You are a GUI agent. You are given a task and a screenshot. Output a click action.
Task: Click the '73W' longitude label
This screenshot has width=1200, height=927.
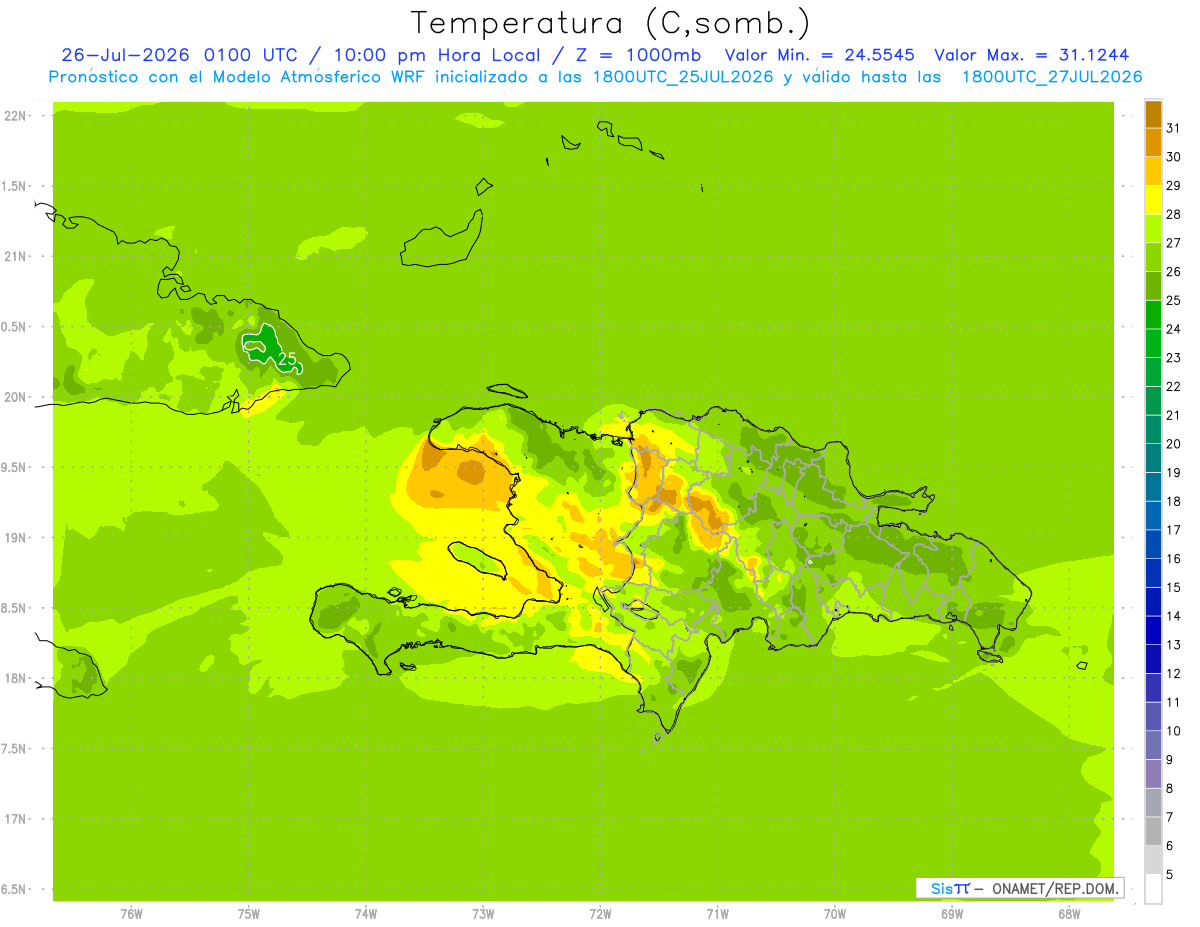[483, 914]
